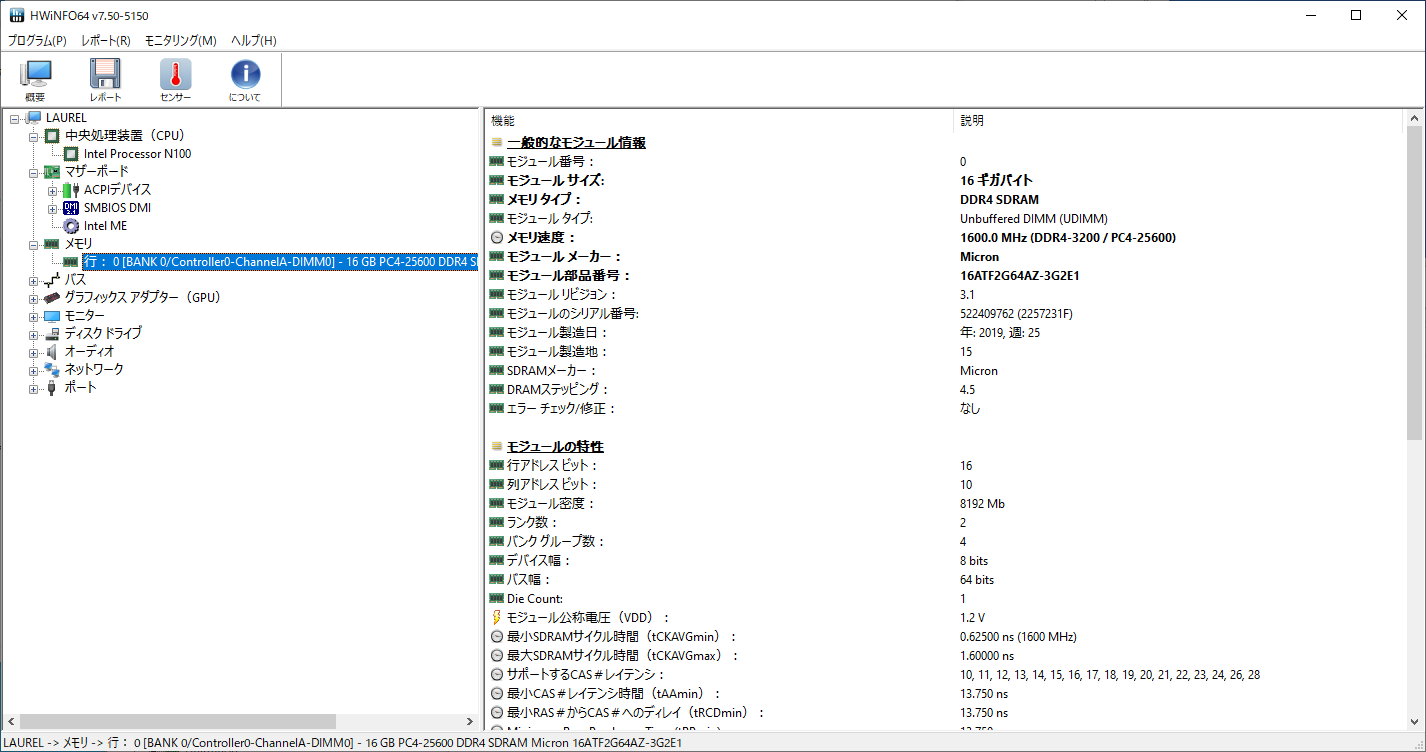This screenshot has height=752, width=1426.
Task: Click the tree horizontal scrollbar left arrow
Action: [10, 721]
